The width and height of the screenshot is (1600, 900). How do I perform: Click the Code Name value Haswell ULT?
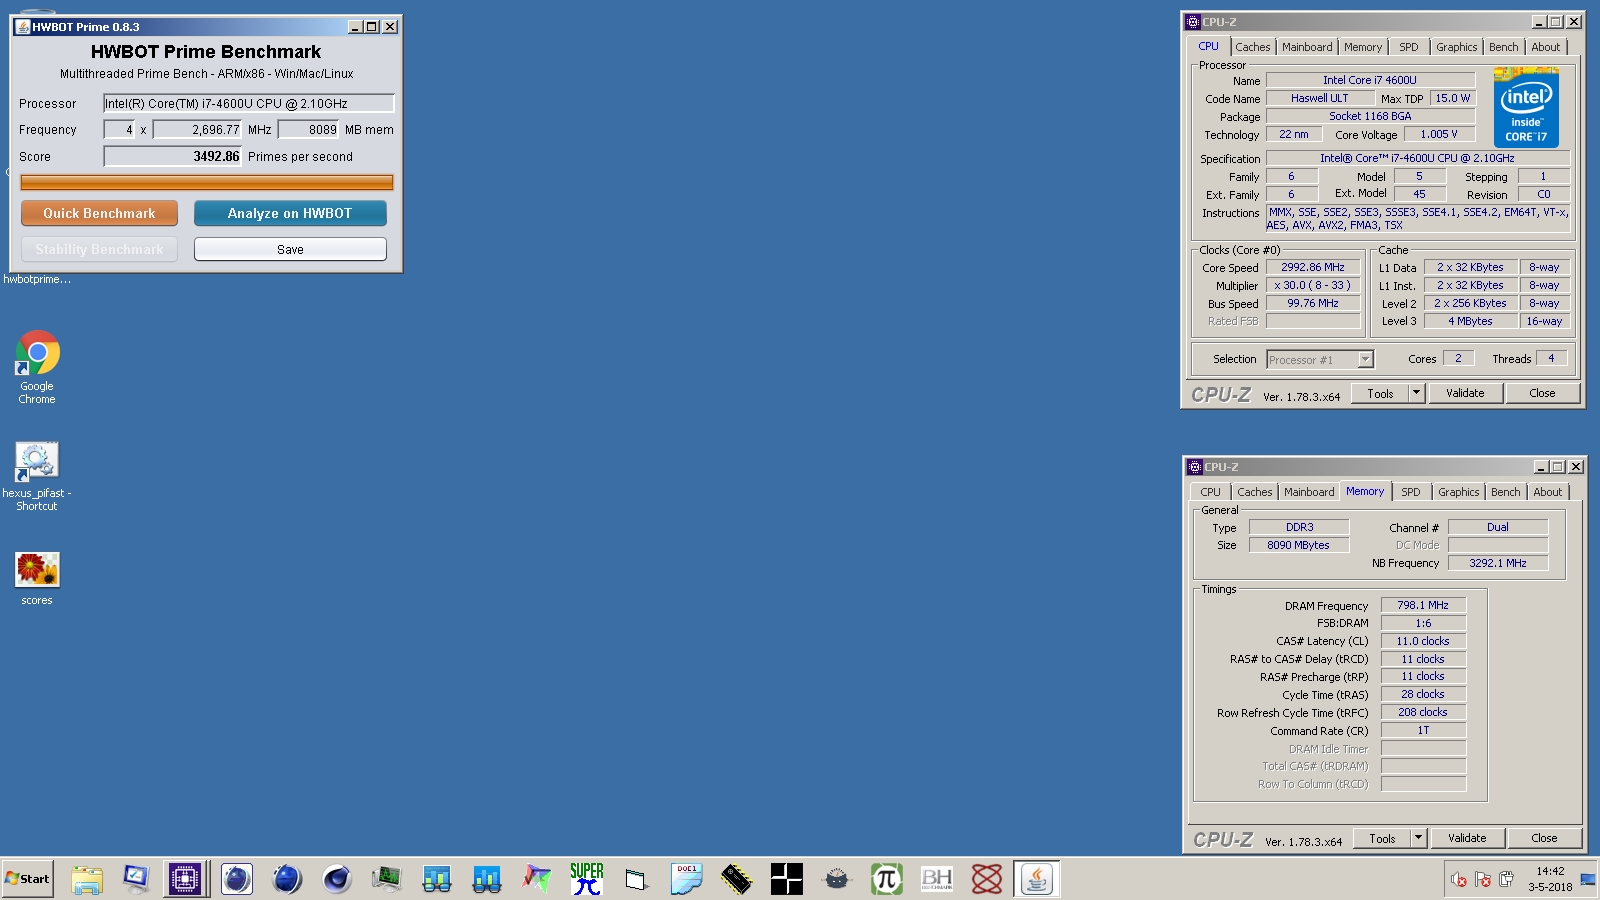1319,98
